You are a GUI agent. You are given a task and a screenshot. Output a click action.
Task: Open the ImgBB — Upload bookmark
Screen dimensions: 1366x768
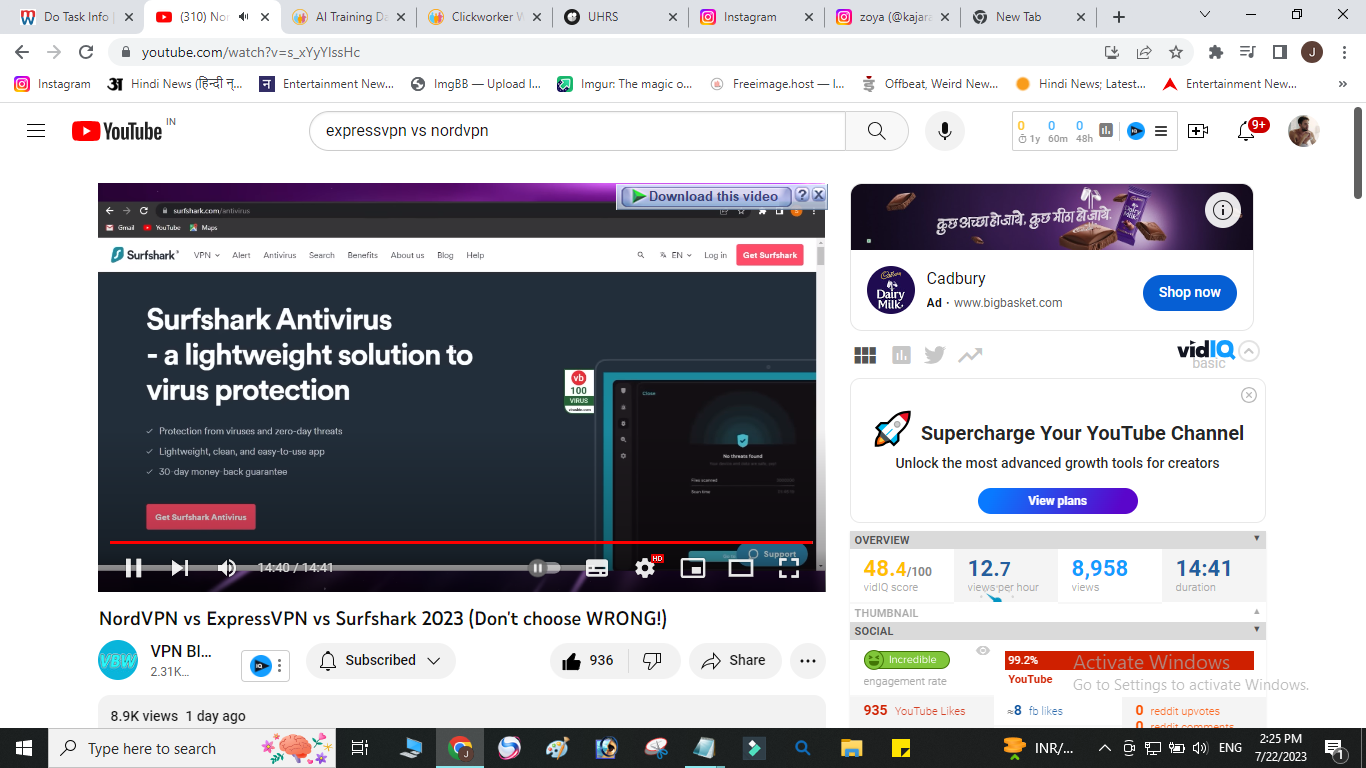pos(475,84)
